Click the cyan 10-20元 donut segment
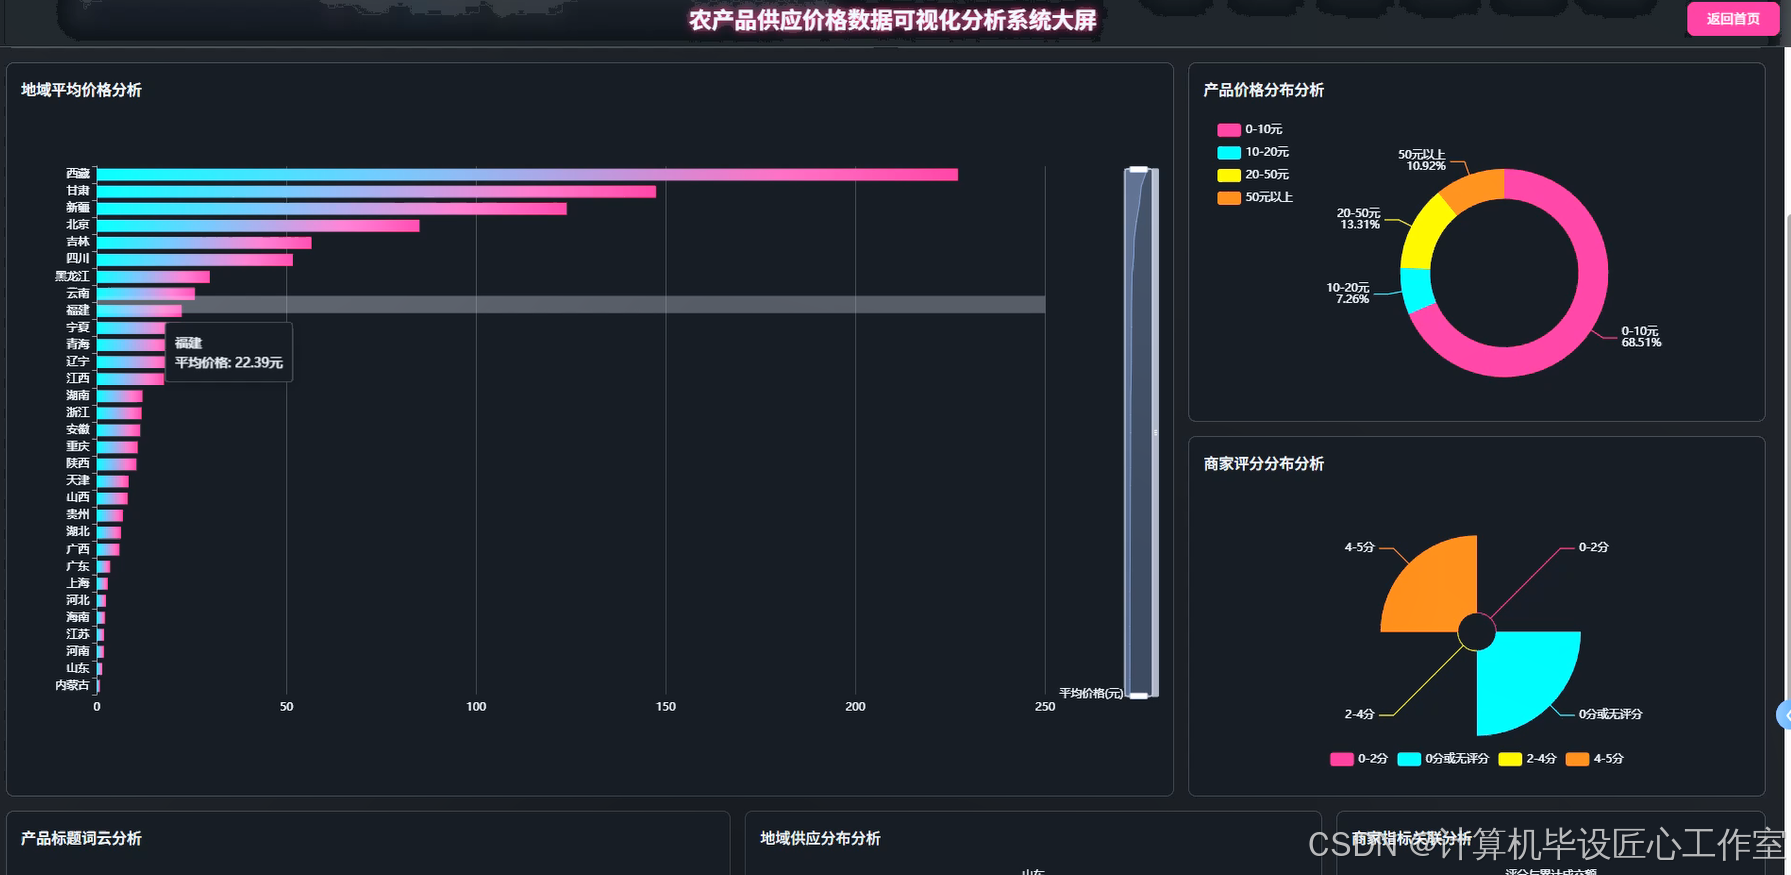 (1416, 289)
